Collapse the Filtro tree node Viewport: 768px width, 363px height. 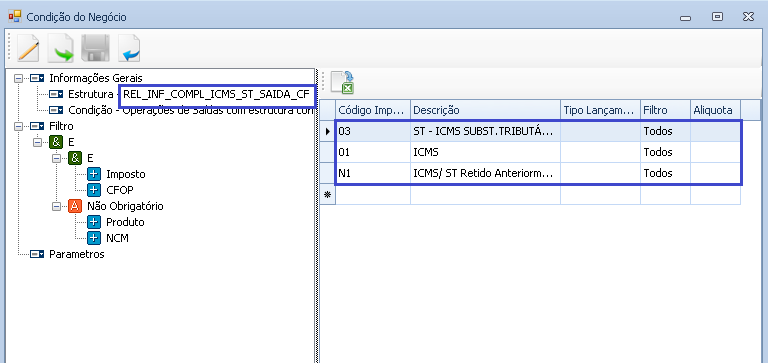pyautogui.click(x=19, y=126)
